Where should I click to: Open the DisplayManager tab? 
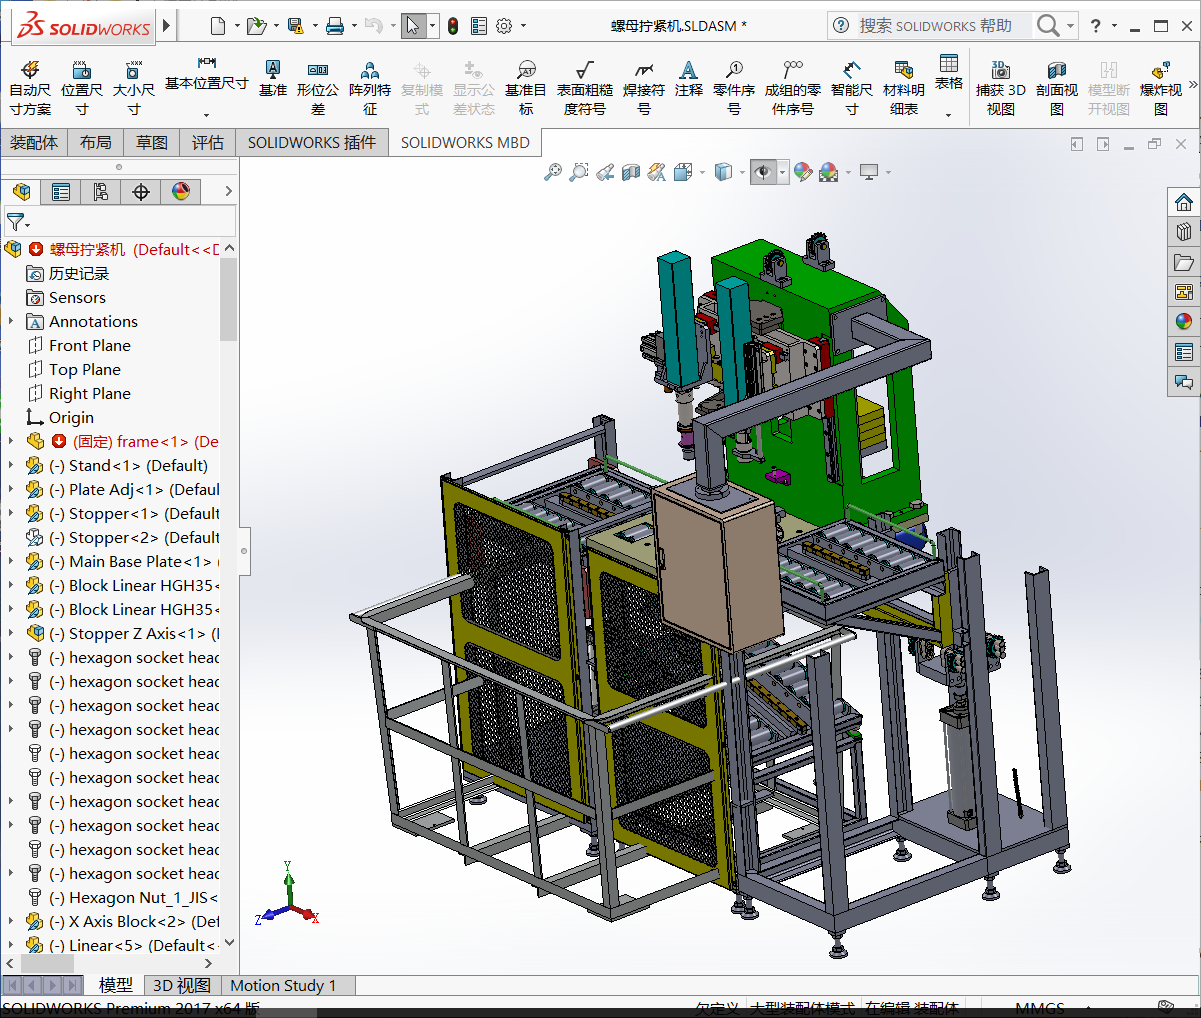point(181,191)
